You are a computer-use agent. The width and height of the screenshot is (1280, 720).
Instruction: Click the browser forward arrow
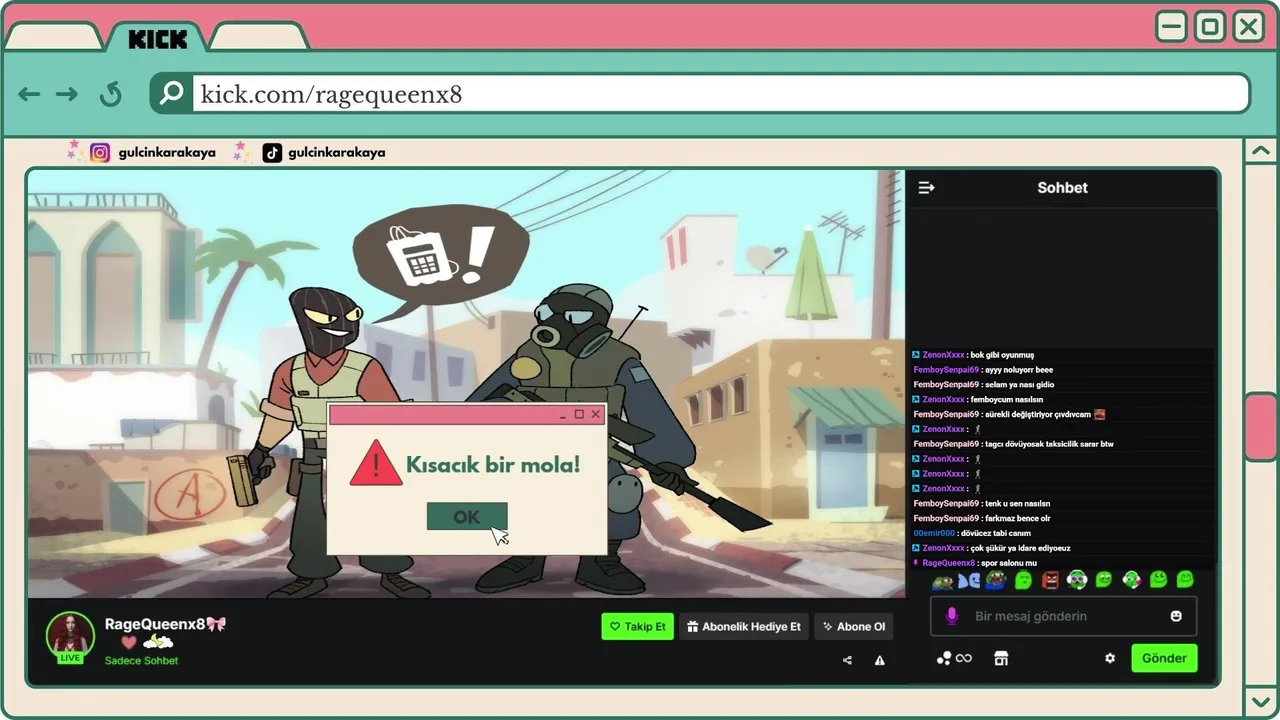pos(67,94)
